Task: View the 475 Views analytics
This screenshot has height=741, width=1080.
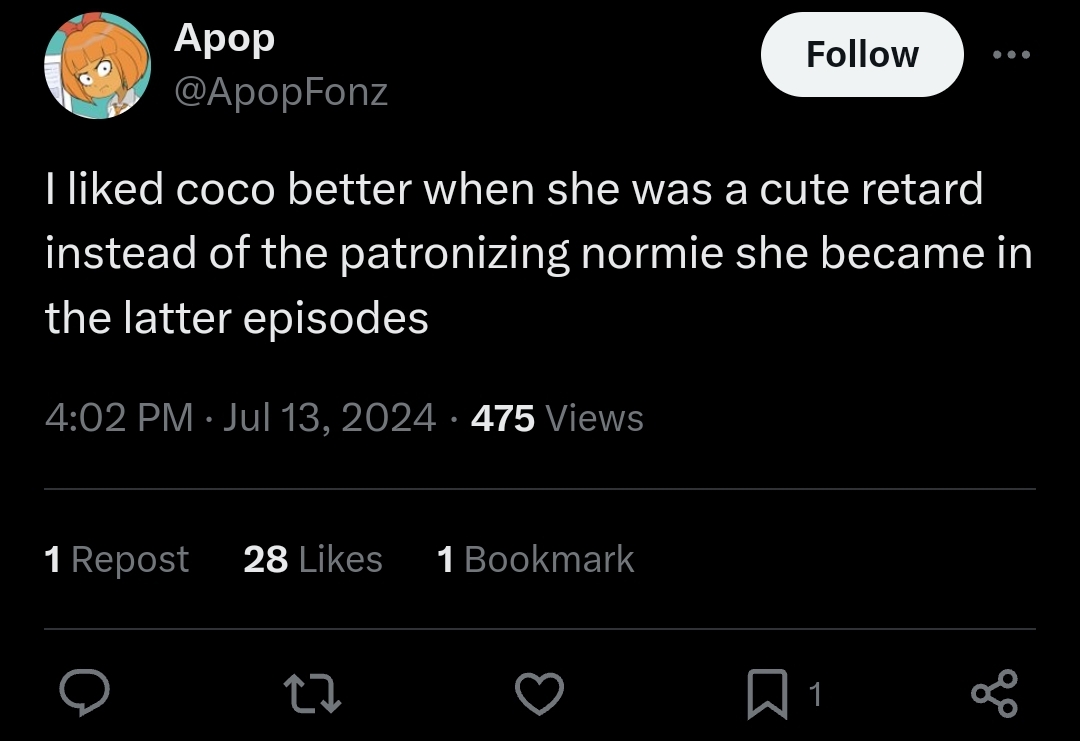Action: coord(557,418)
